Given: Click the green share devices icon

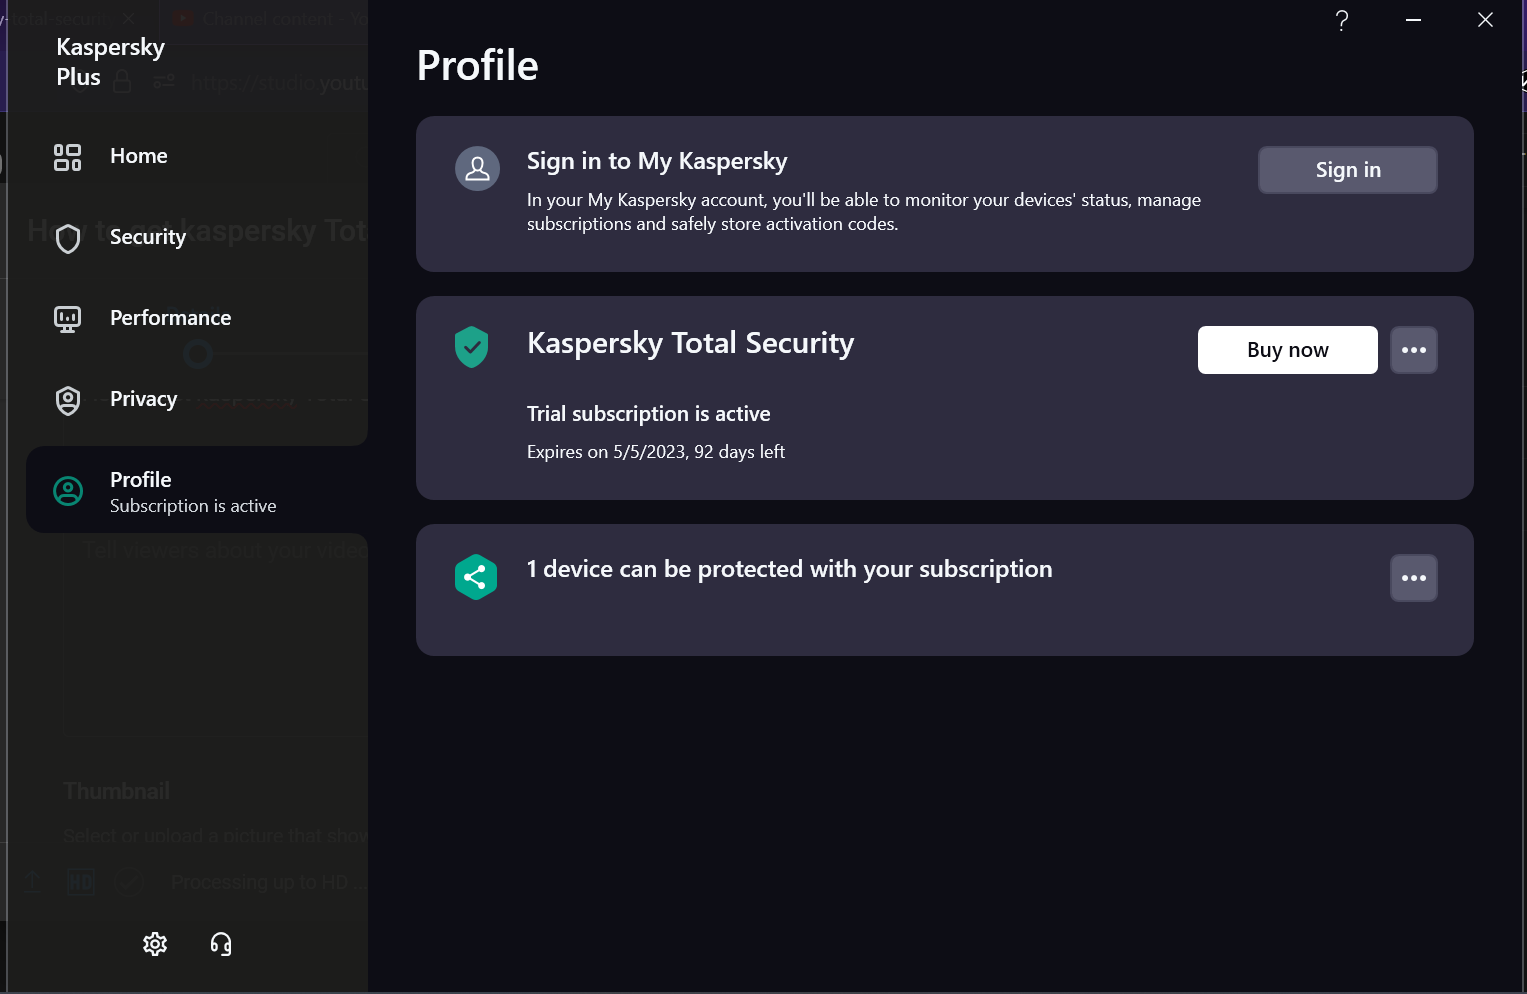Looking at the screenshot, I should point(476,577).
